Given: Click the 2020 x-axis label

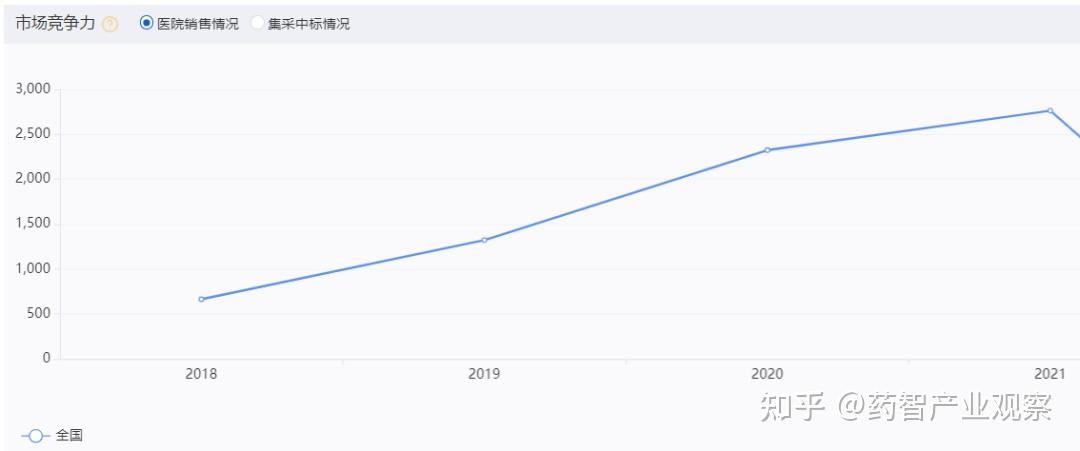Looking at the screenshot, I should pyautogui.click(x=767, y=375).
